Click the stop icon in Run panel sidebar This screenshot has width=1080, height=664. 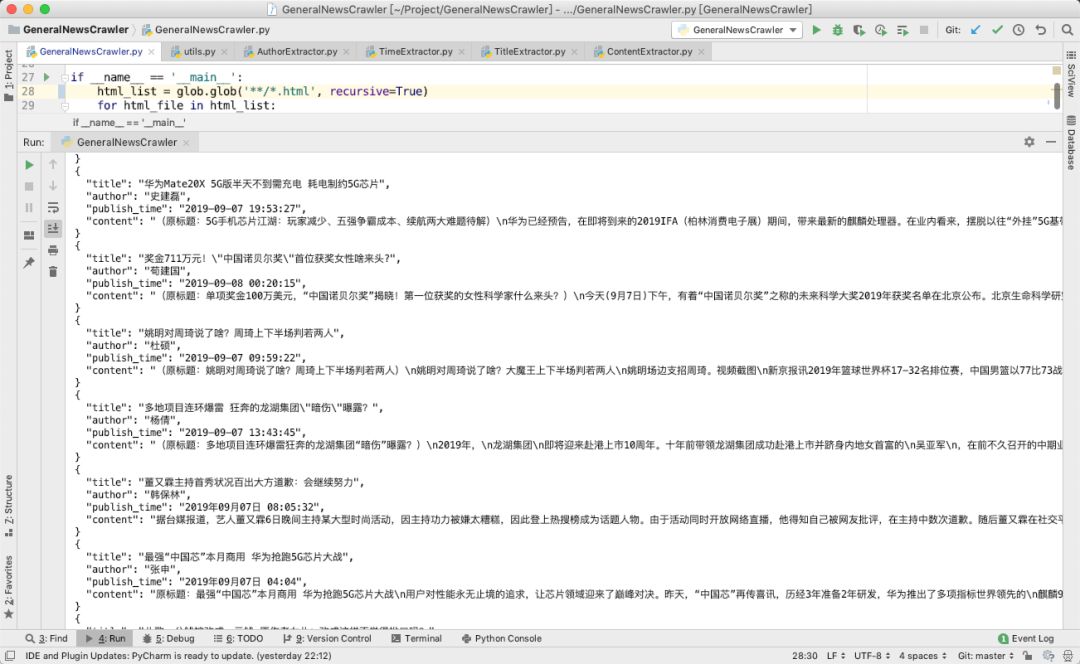[x=29, y=186]
